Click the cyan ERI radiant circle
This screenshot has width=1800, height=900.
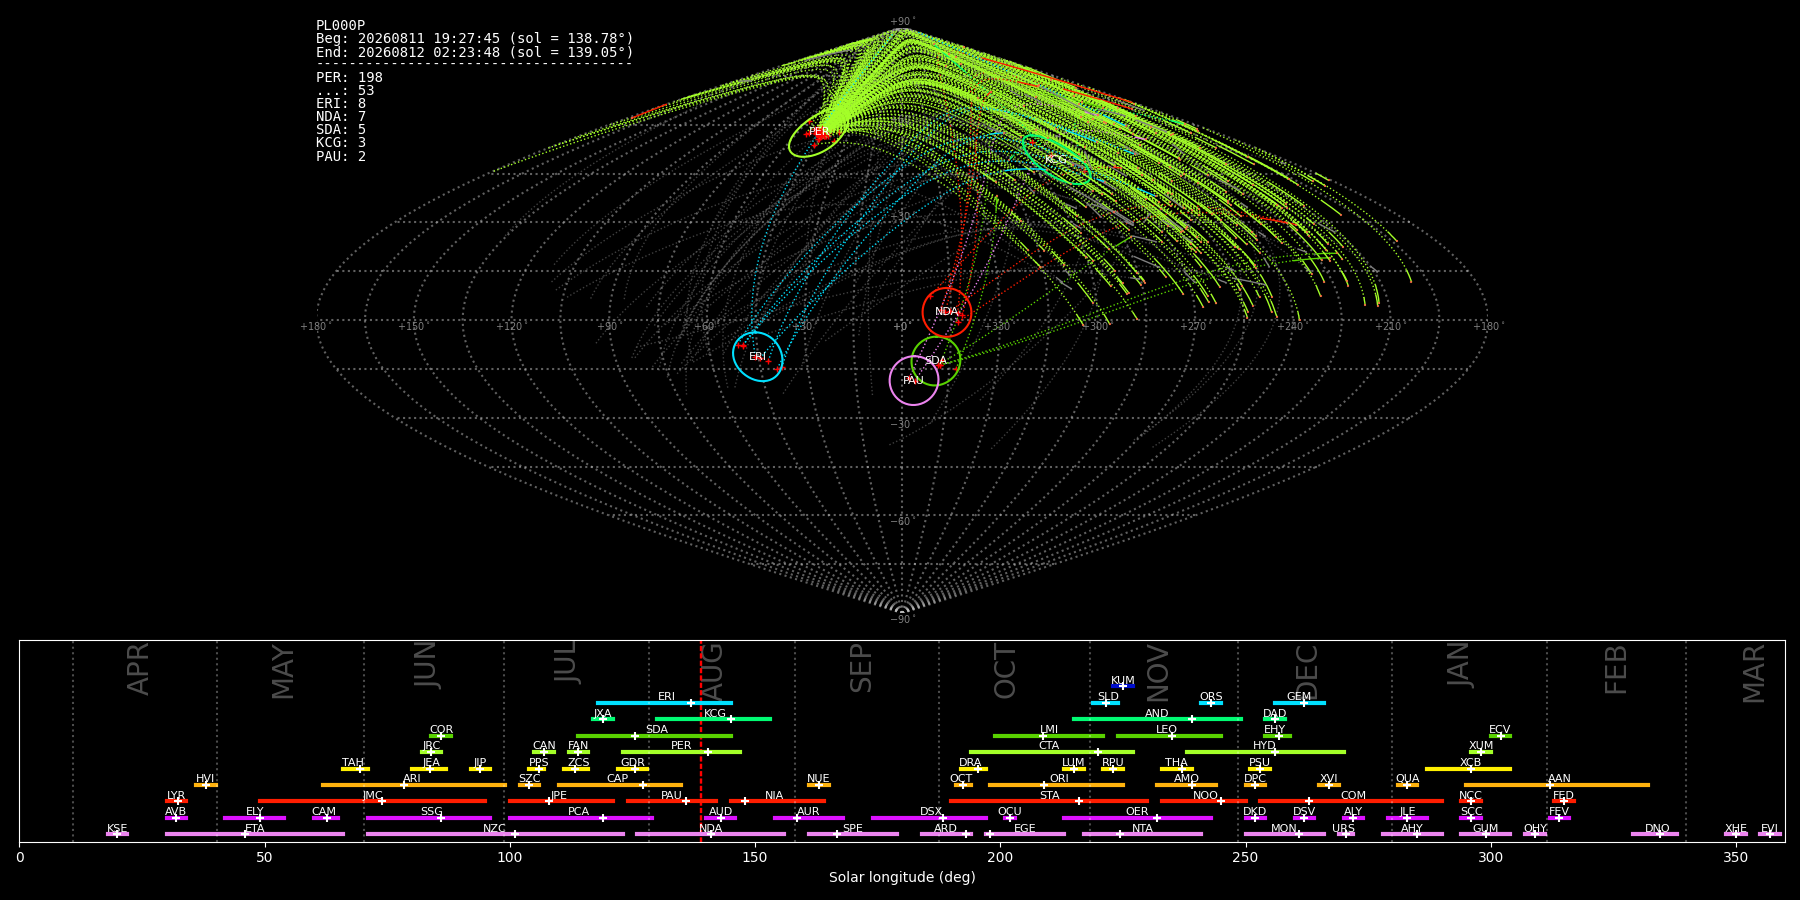point(758,357)
